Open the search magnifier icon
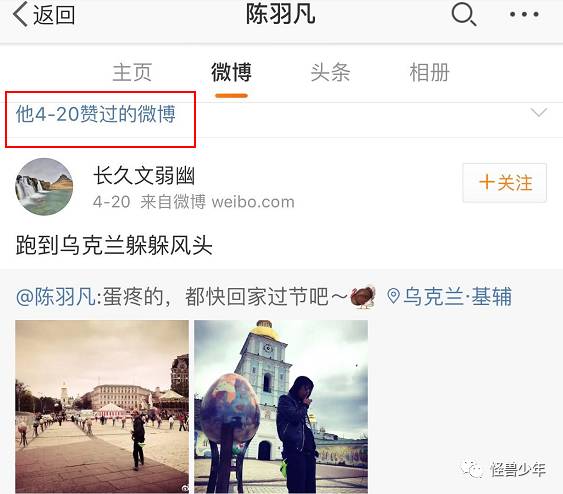 (x=464, y=14)
